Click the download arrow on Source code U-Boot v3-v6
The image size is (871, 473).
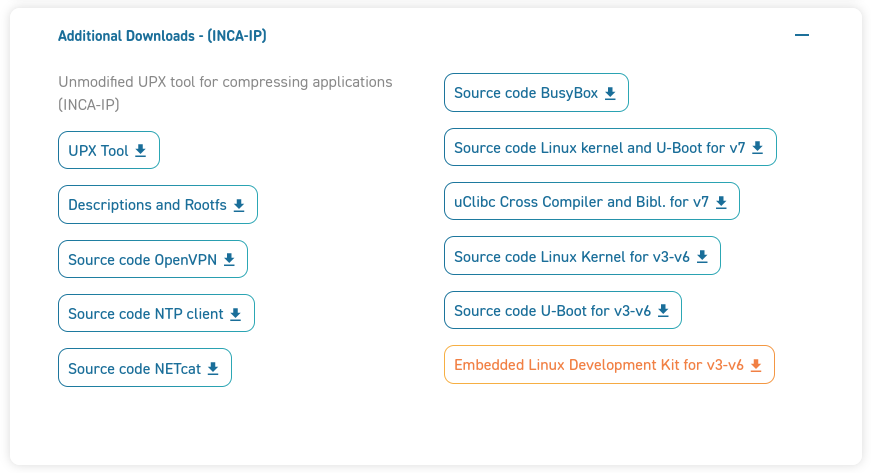663,311
